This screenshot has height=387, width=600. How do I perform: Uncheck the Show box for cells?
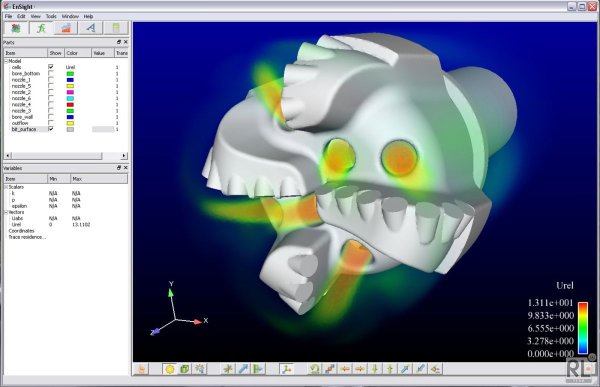pos(51,67)
